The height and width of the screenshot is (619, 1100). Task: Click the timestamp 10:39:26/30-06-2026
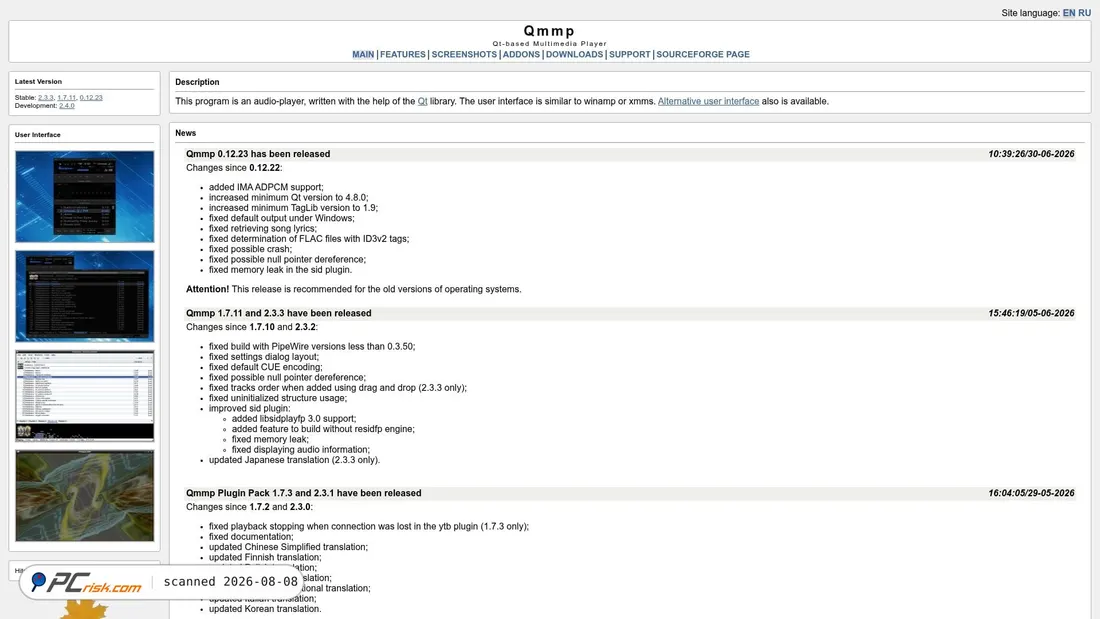click(x=1031, y=154)
